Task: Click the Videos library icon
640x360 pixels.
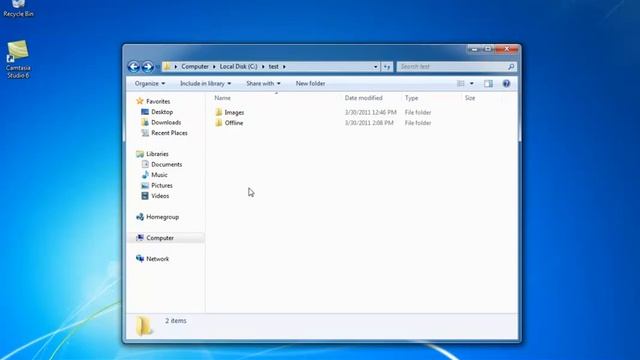Action: pyautogui.click(x=145, y=196)
